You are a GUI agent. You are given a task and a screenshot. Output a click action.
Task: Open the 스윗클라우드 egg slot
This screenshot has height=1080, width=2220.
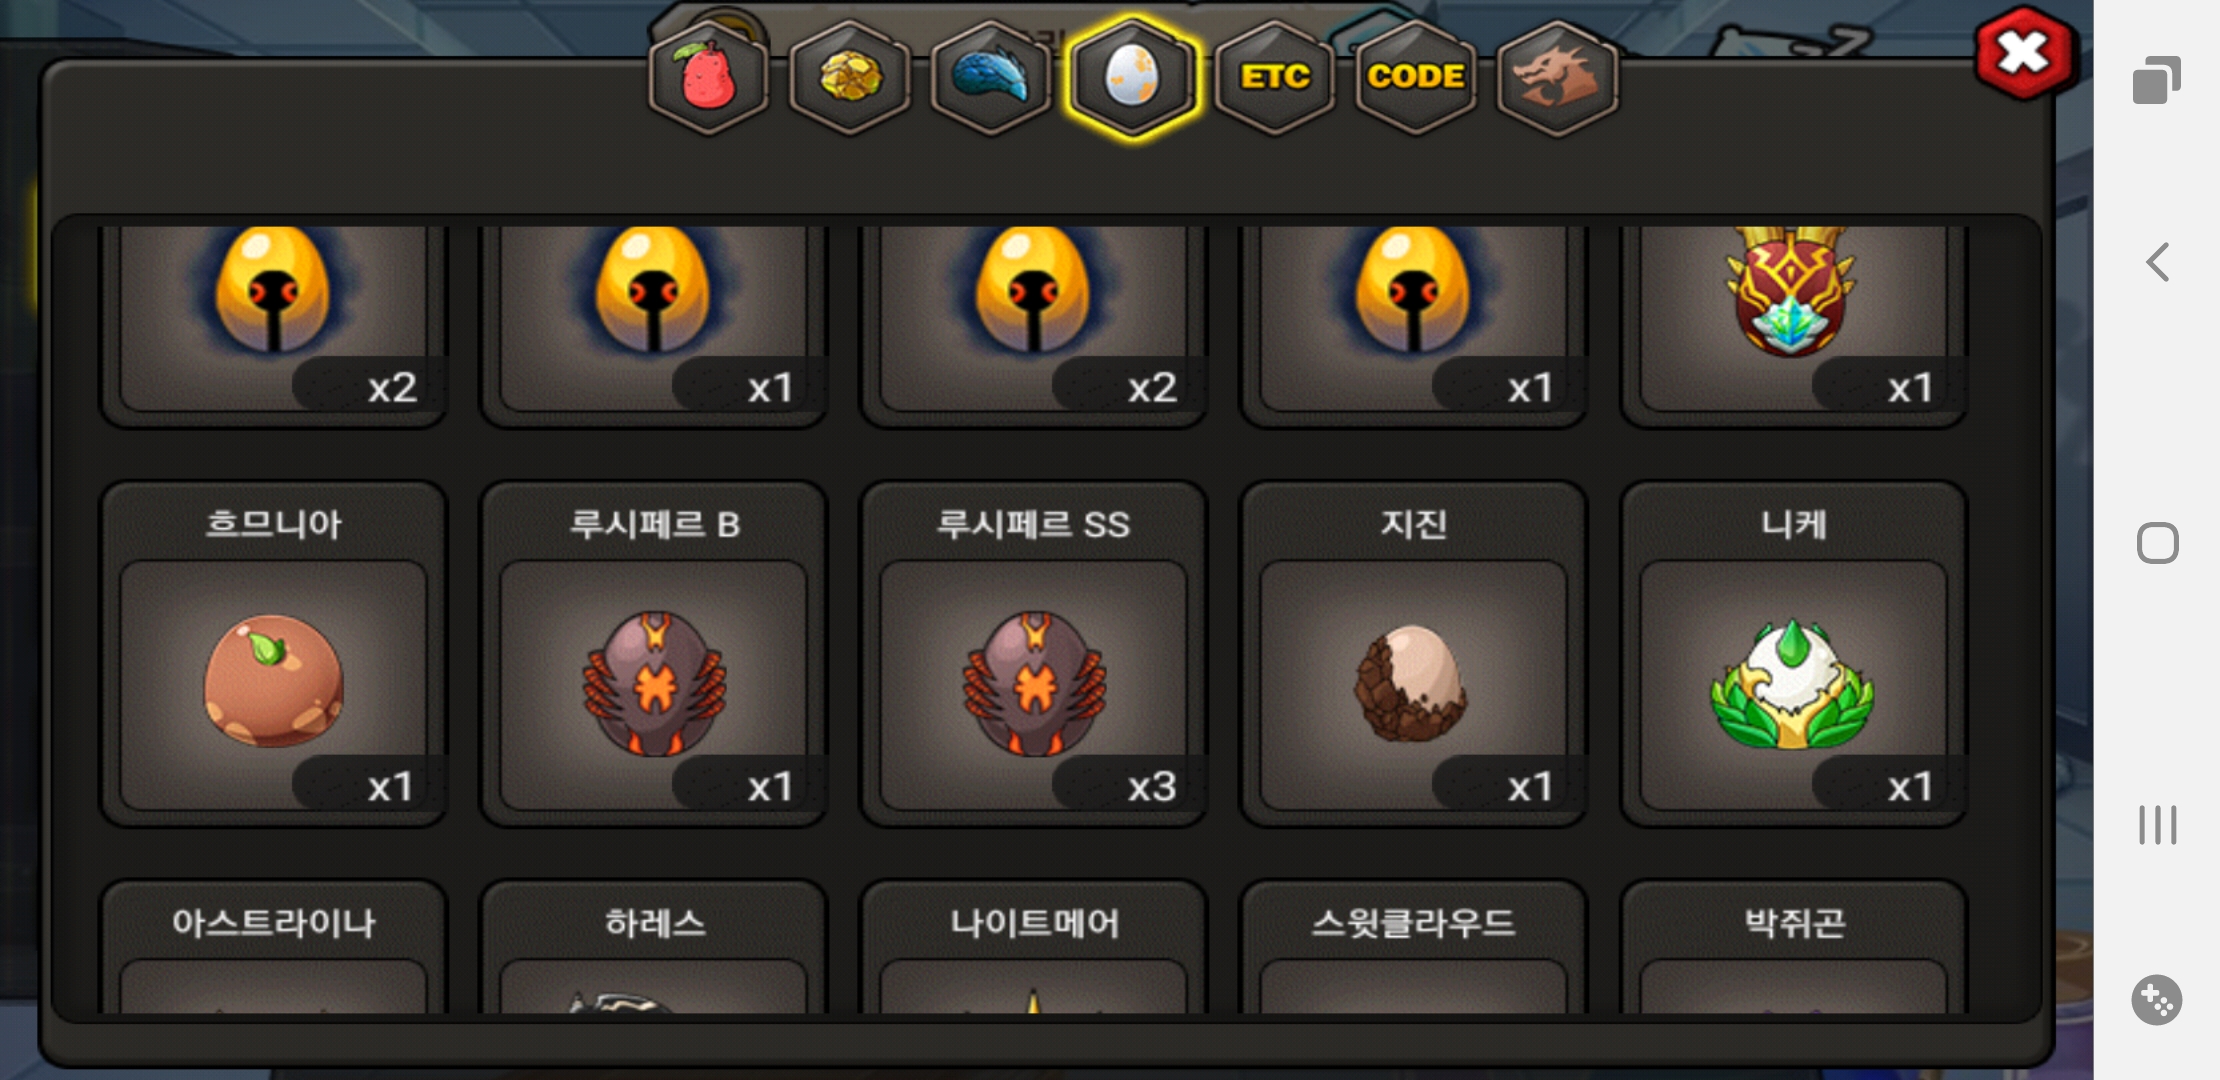(1413, 947)
